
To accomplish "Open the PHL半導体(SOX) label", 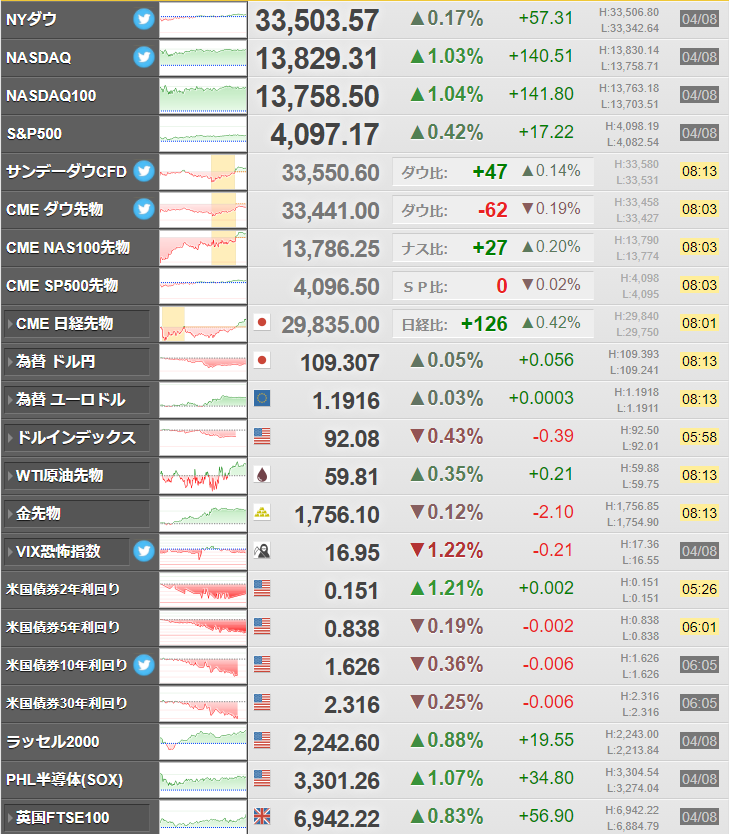I will (x=64, y=780).
